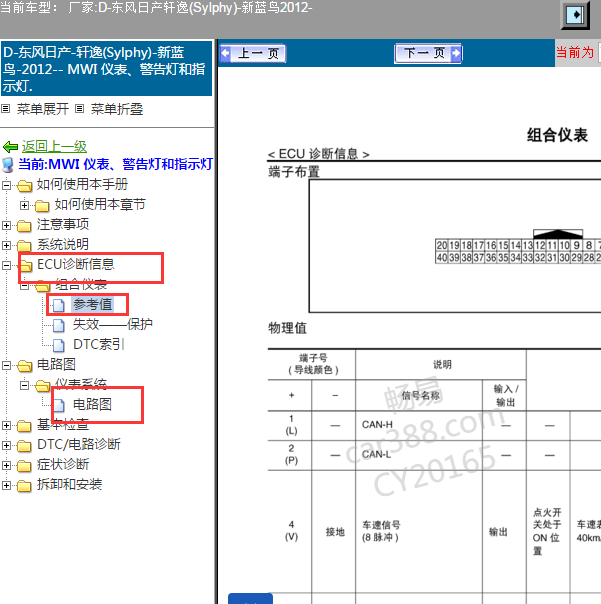Click the open folder icon of 如何使用本手册

25,186
